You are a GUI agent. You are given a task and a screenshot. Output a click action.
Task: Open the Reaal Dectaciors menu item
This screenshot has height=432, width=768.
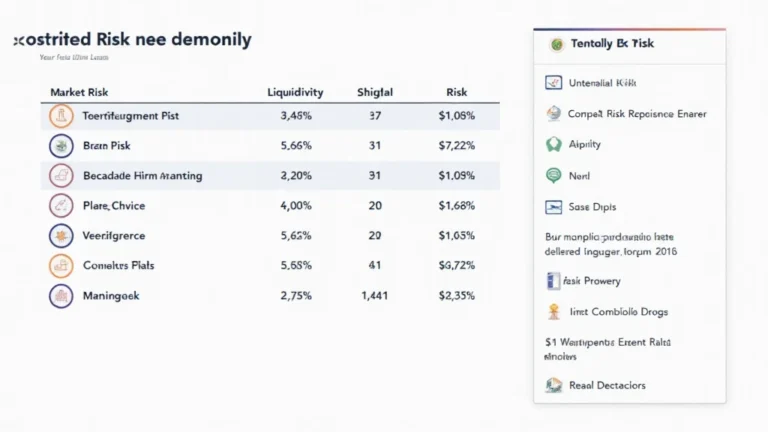[606, 385]
